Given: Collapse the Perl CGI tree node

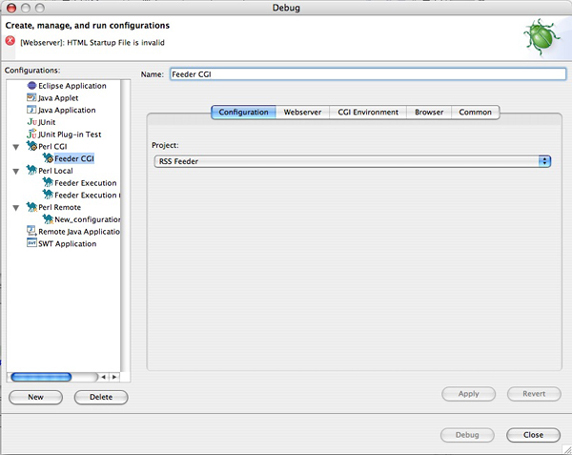Looking at the screenshot, I should pos(16,147).
